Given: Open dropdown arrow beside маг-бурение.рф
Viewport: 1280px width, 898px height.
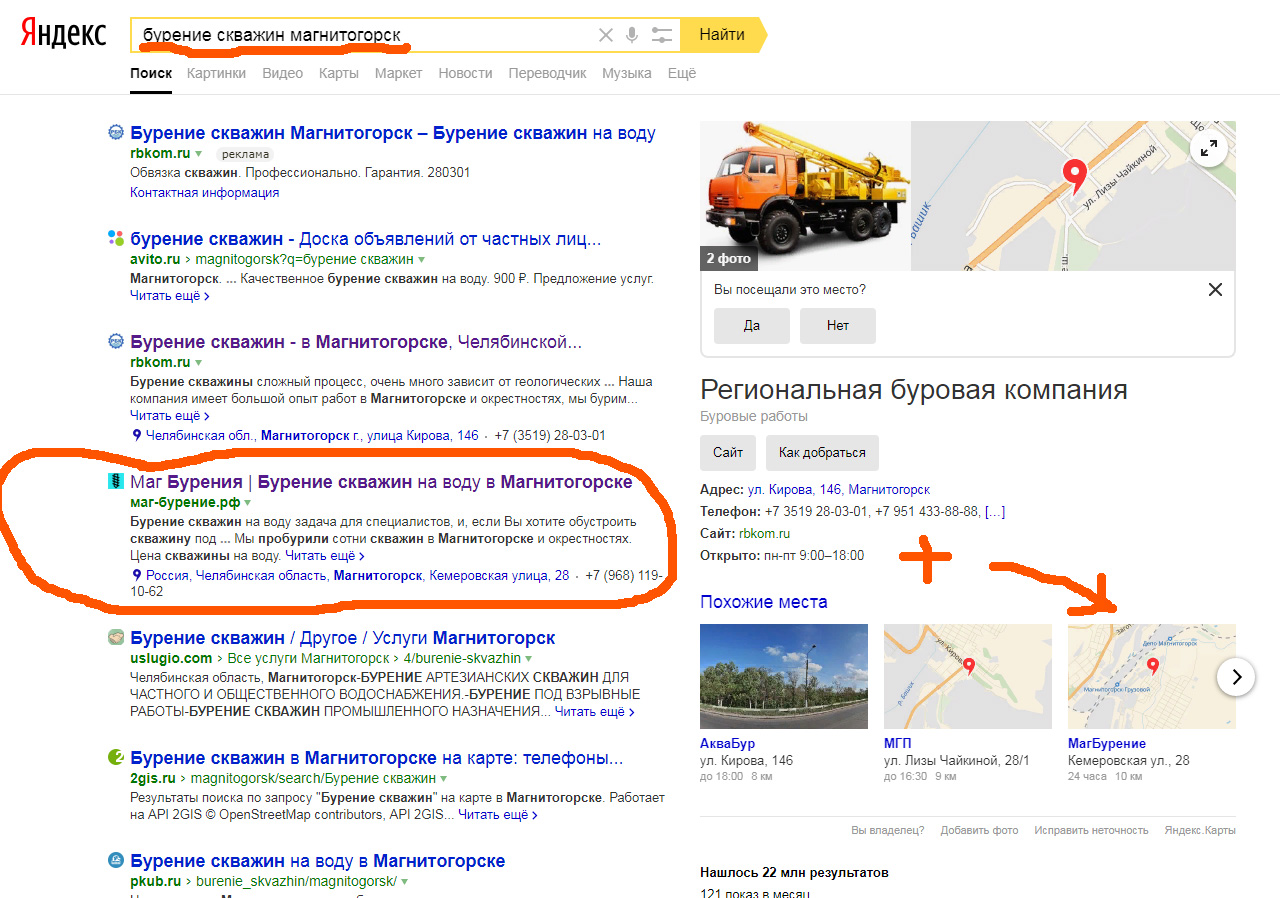Looking at the screenshot, I should (x=248, y=503).
